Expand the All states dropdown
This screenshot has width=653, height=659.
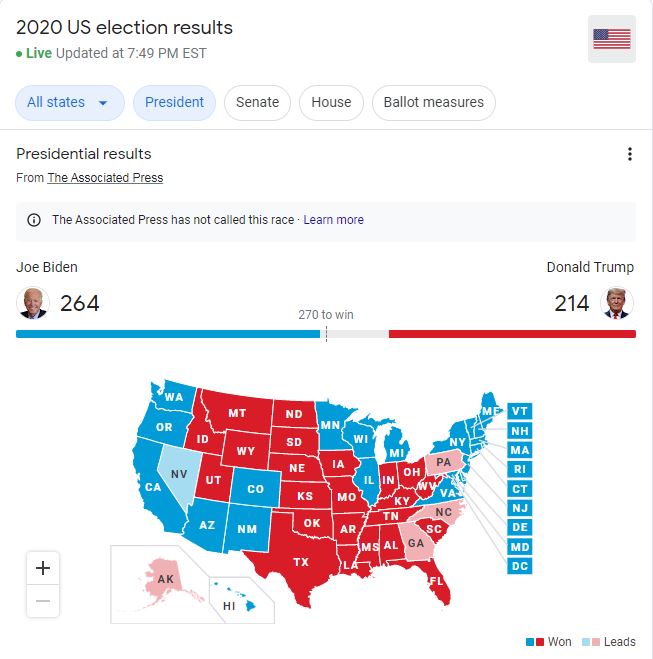pyautogui.click(x=69, y=102)
